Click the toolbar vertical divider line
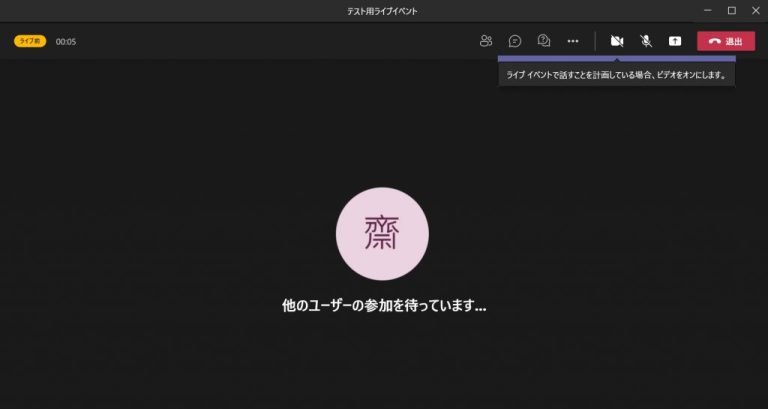768x409 pixels. pyautogui.click(x=596, y=41)
